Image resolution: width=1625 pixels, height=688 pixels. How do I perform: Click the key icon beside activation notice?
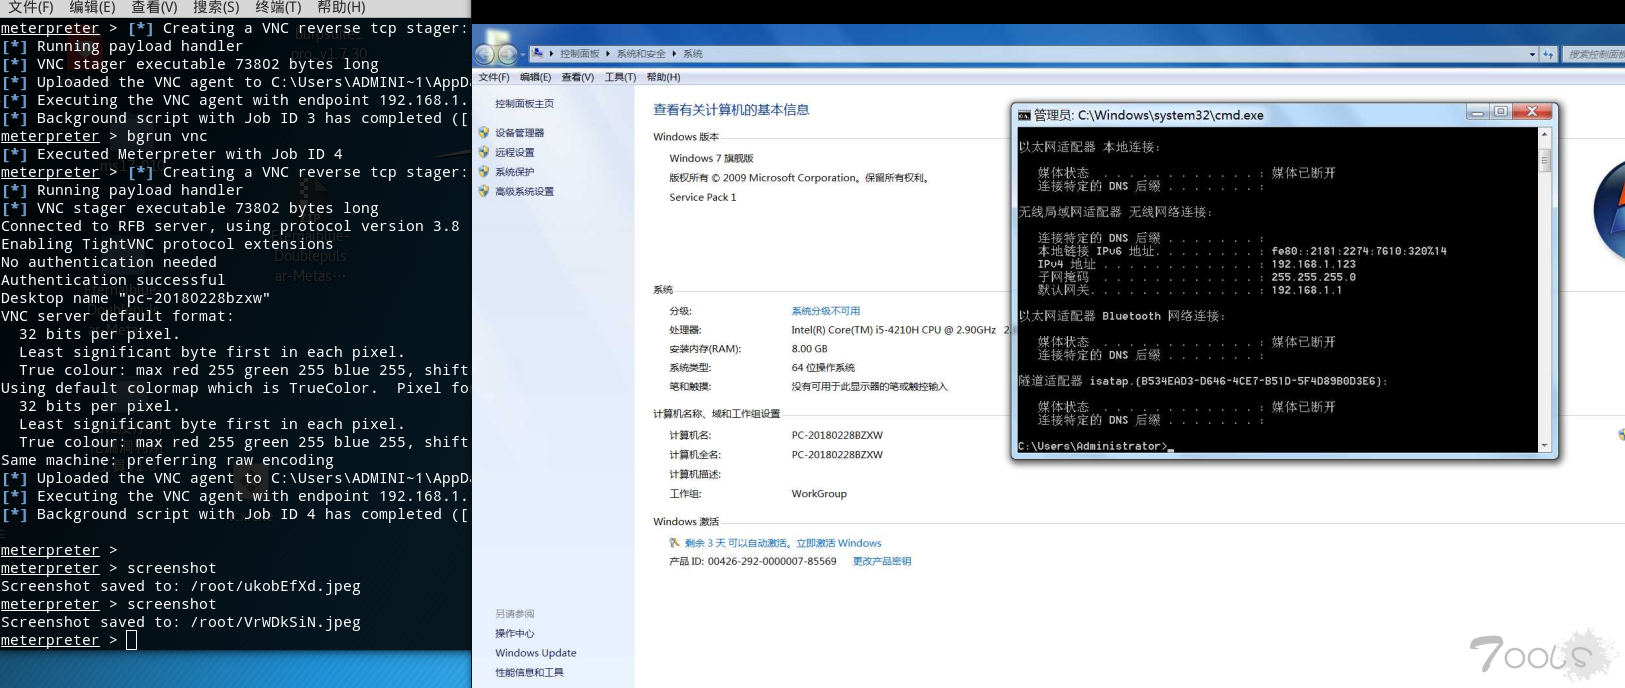[x=674, y=543]
